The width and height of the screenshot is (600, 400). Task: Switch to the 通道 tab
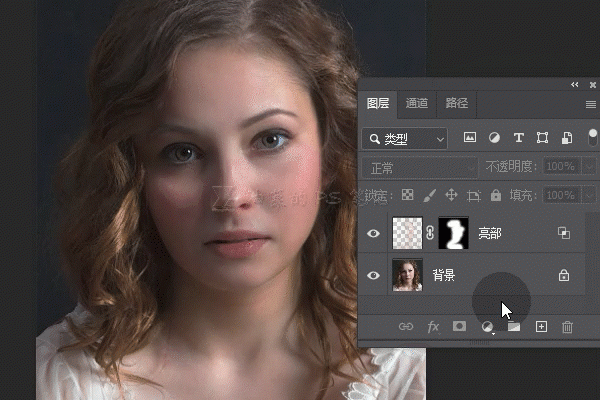click(417, 103)
